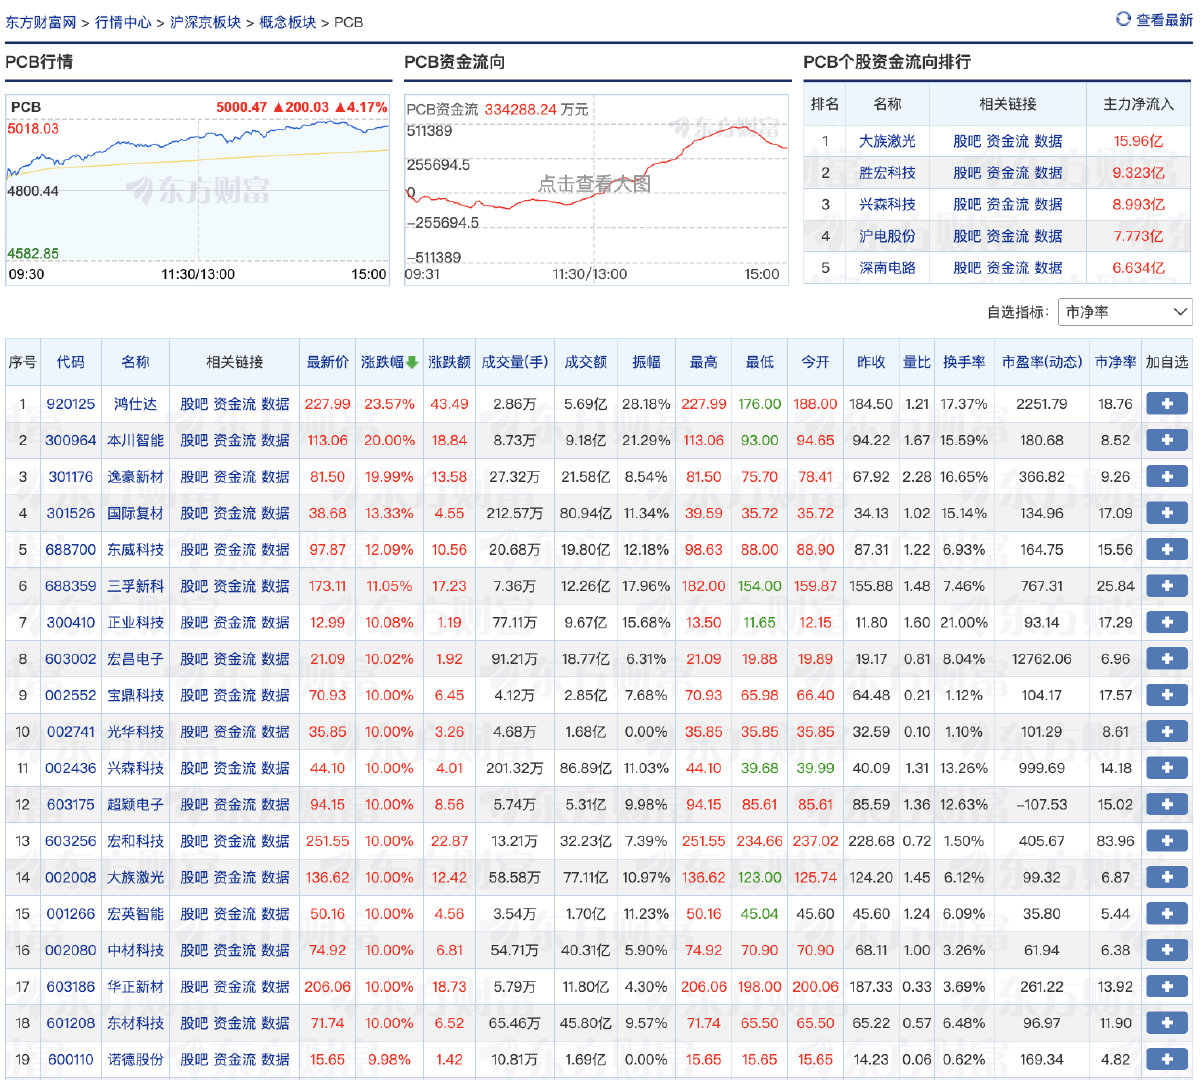Open 深南电路 in the fund flow ranking
This screenshot has height=1080, width=1204.
pyautogui.click(x=887, y=268)
